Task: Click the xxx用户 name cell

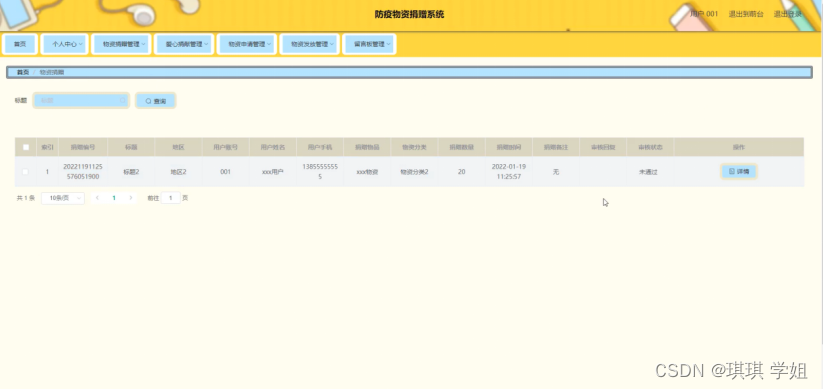Action: coord(273,172)
